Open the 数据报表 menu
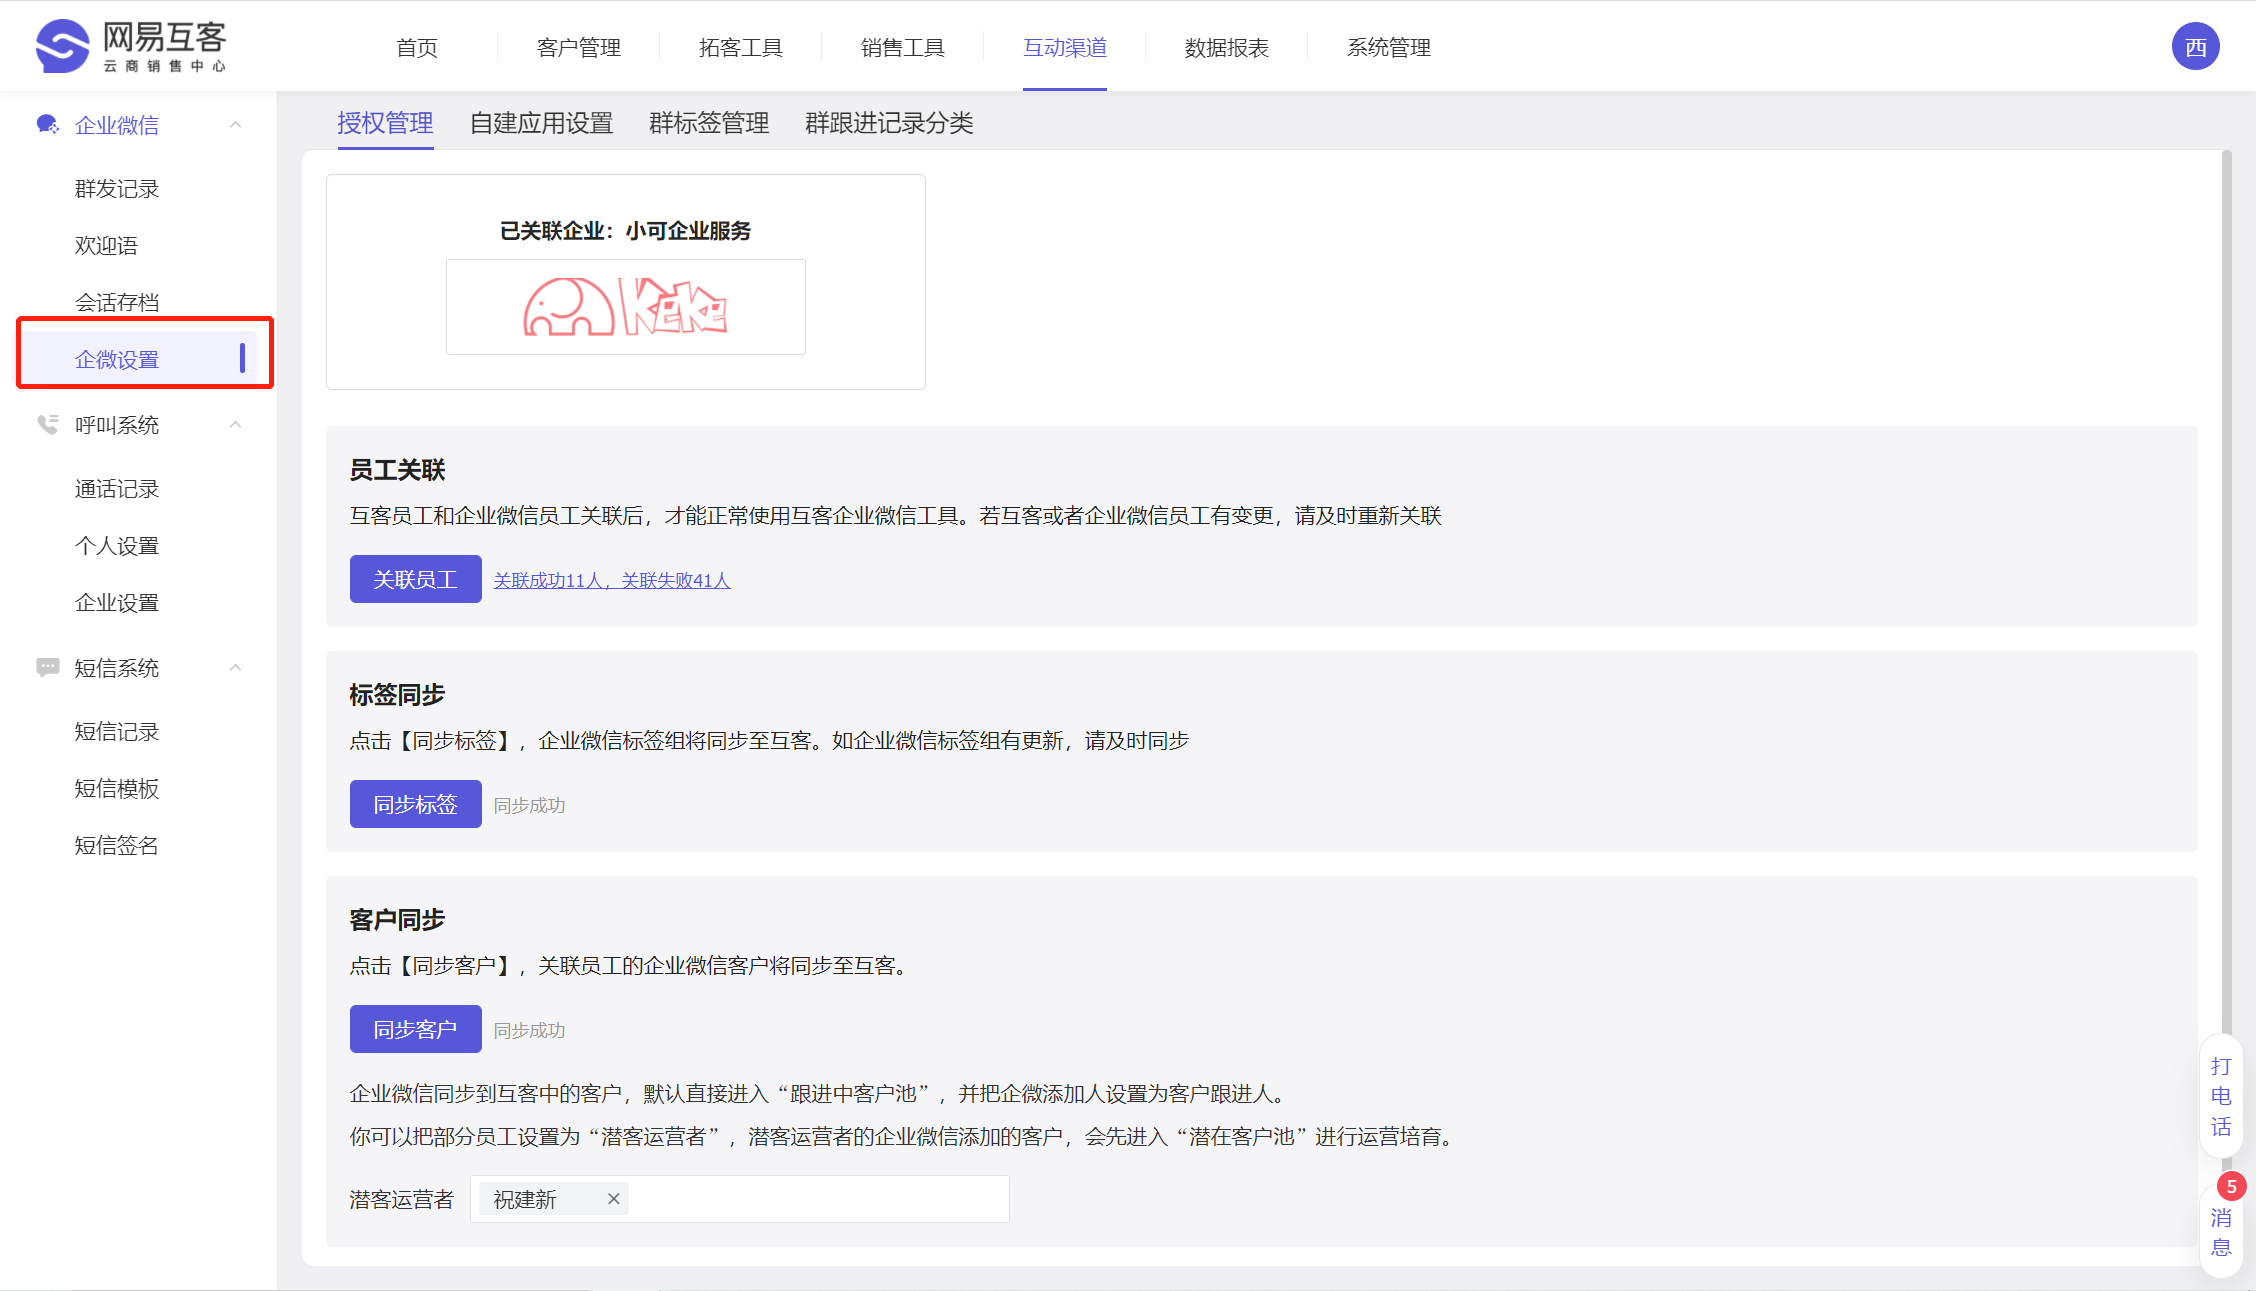 click(1227, 47)
